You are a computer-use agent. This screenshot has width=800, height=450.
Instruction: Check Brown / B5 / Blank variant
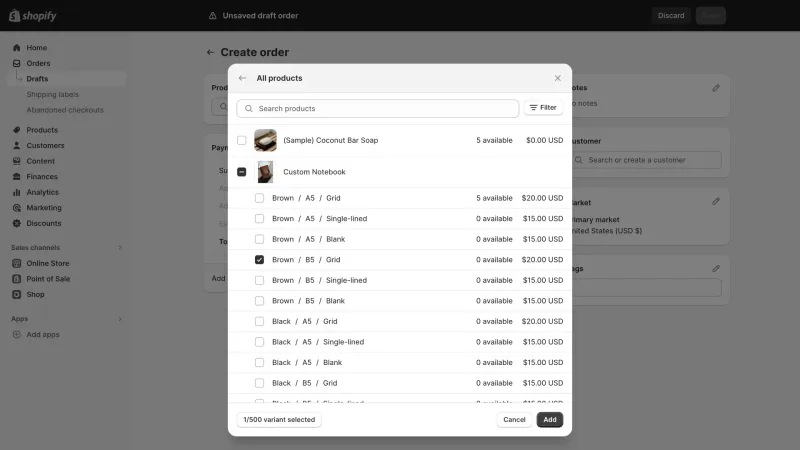[x=260, y=301]
